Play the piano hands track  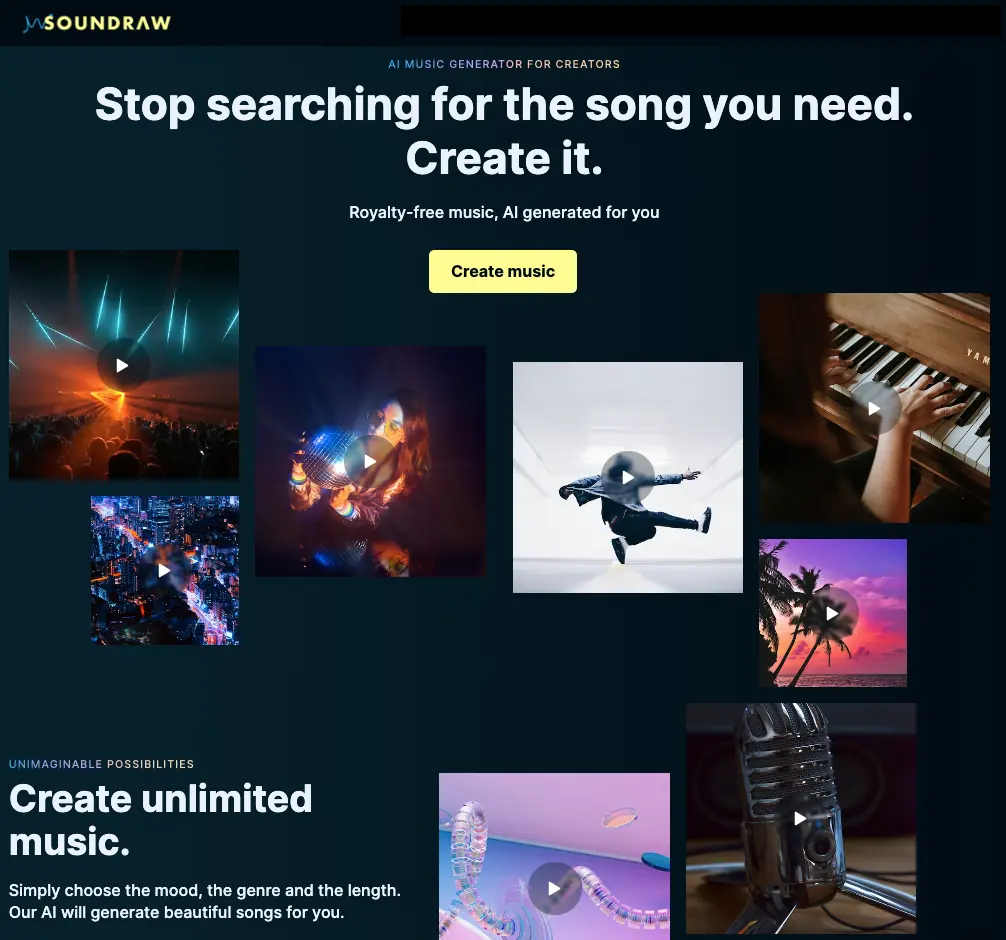[x=874, y=408]
